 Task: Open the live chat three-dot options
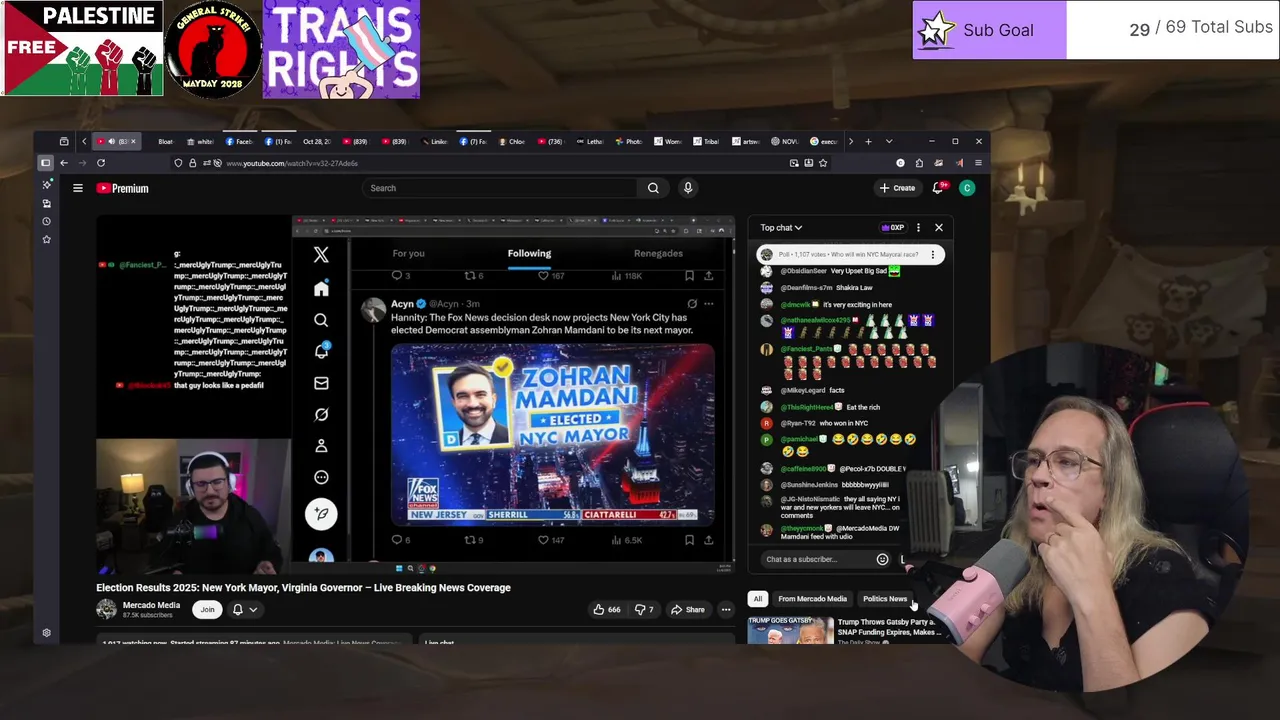(x=918, y=228)
